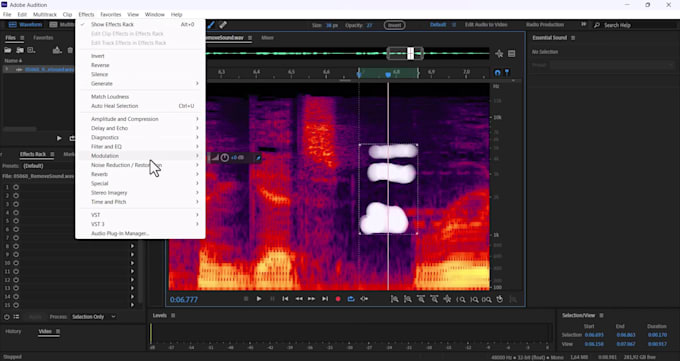The height and width of the screenshot is (361, 680).
Task: Open effect chooser arrow for slot 12
Action: (132, 280)
